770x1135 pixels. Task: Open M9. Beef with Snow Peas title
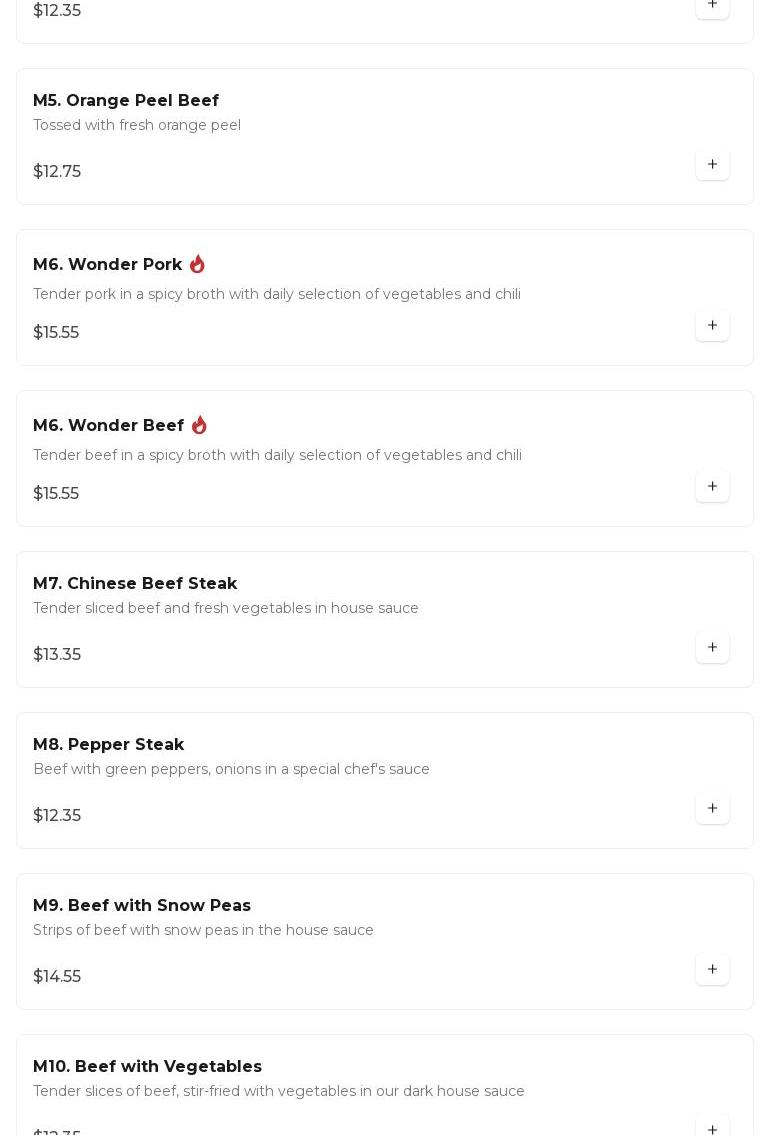(142, 905)
